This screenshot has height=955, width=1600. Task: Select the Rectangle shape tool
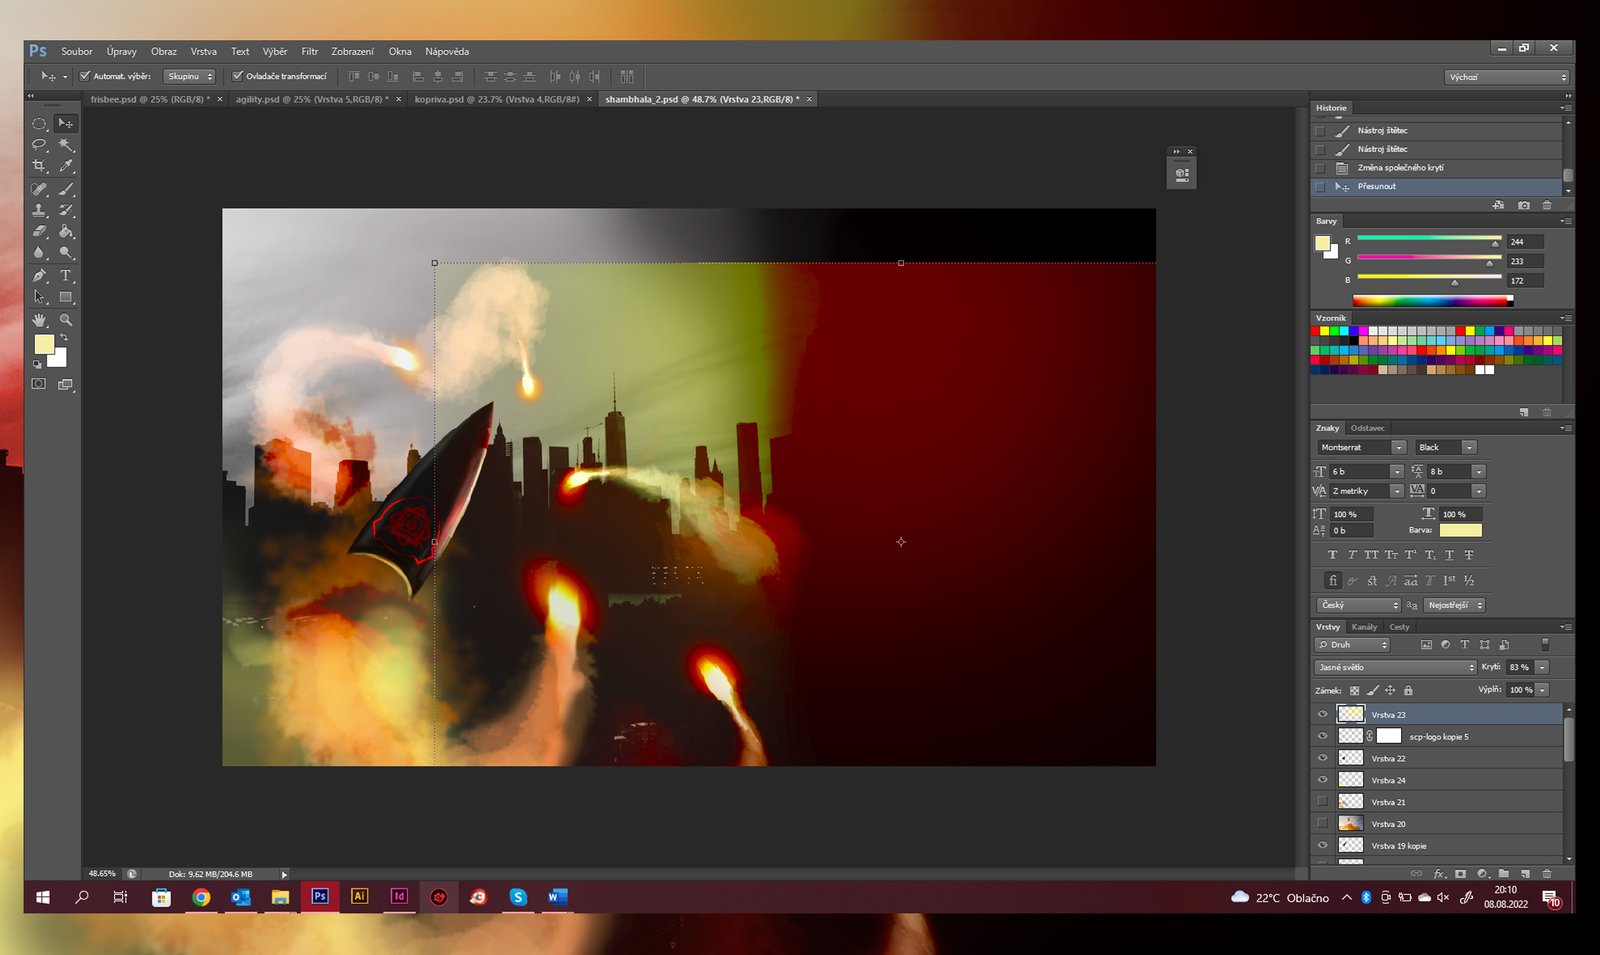65,297
